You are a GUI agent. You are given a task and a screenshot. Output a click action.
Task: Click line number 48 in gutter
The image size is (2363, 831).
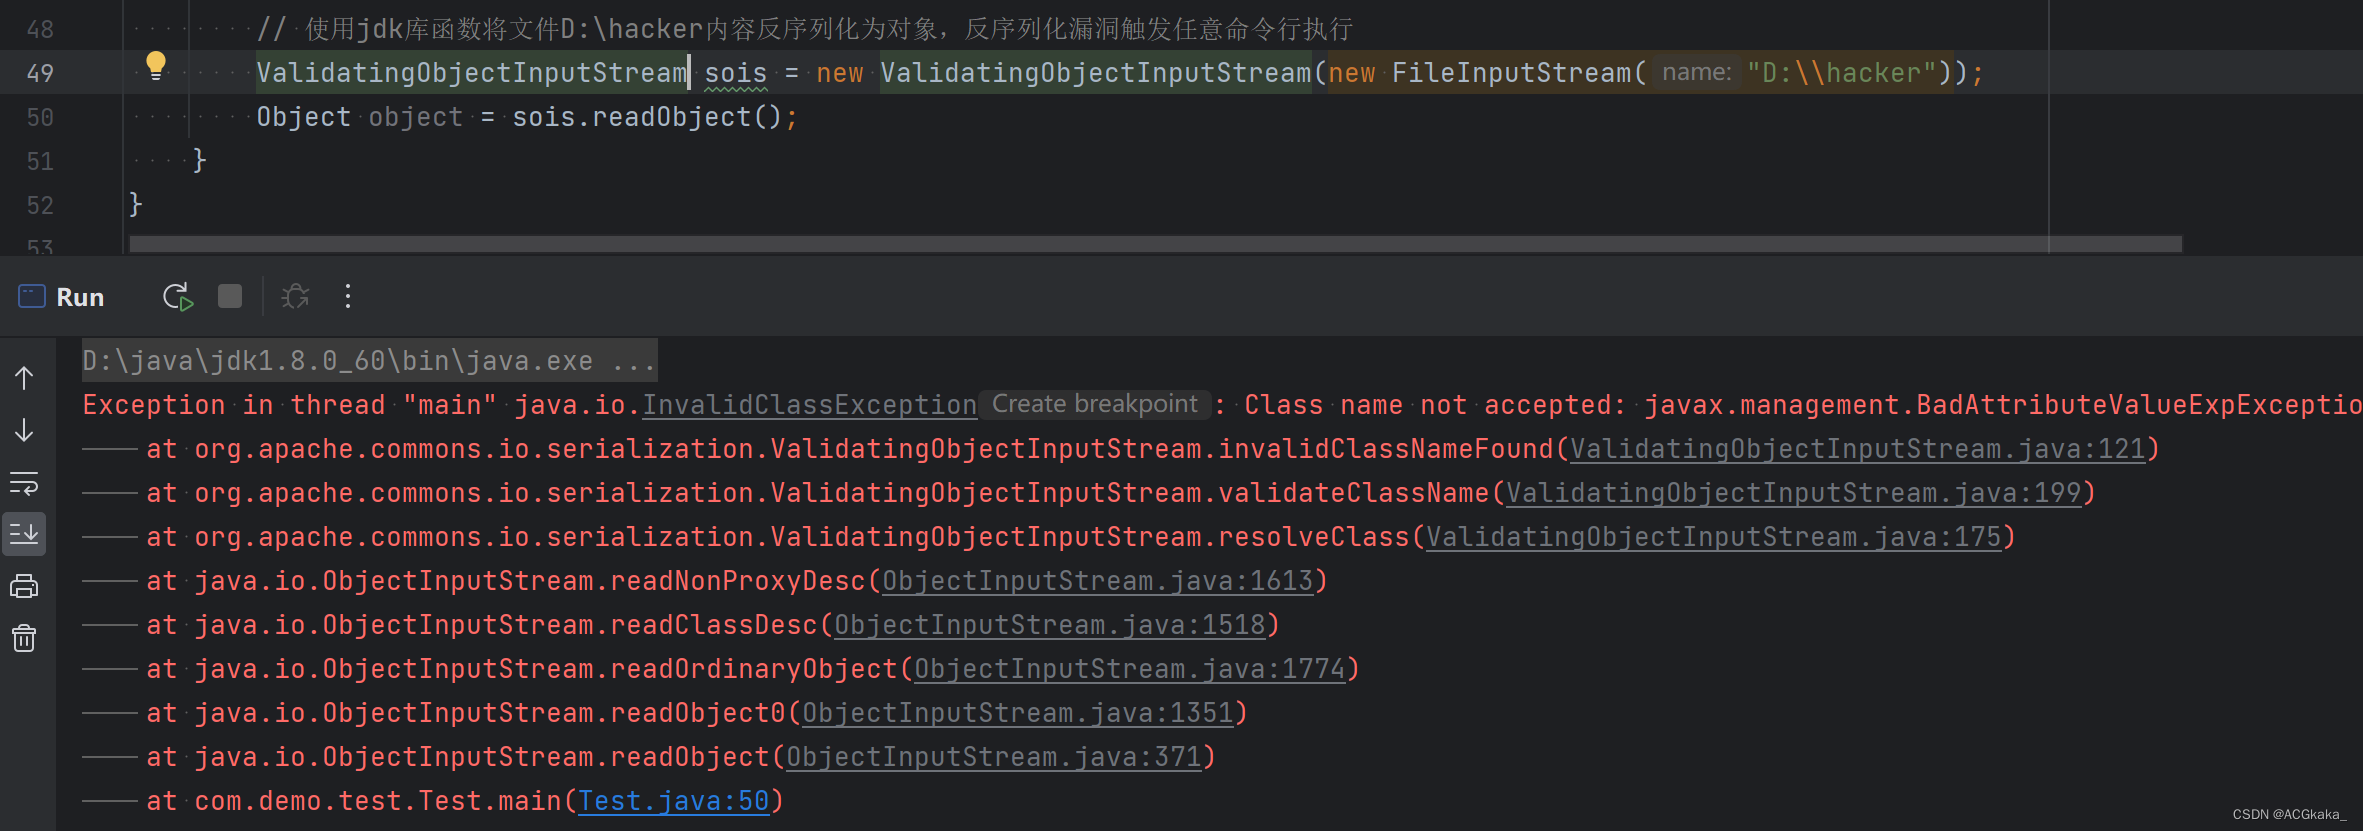(x=40, y=29)
